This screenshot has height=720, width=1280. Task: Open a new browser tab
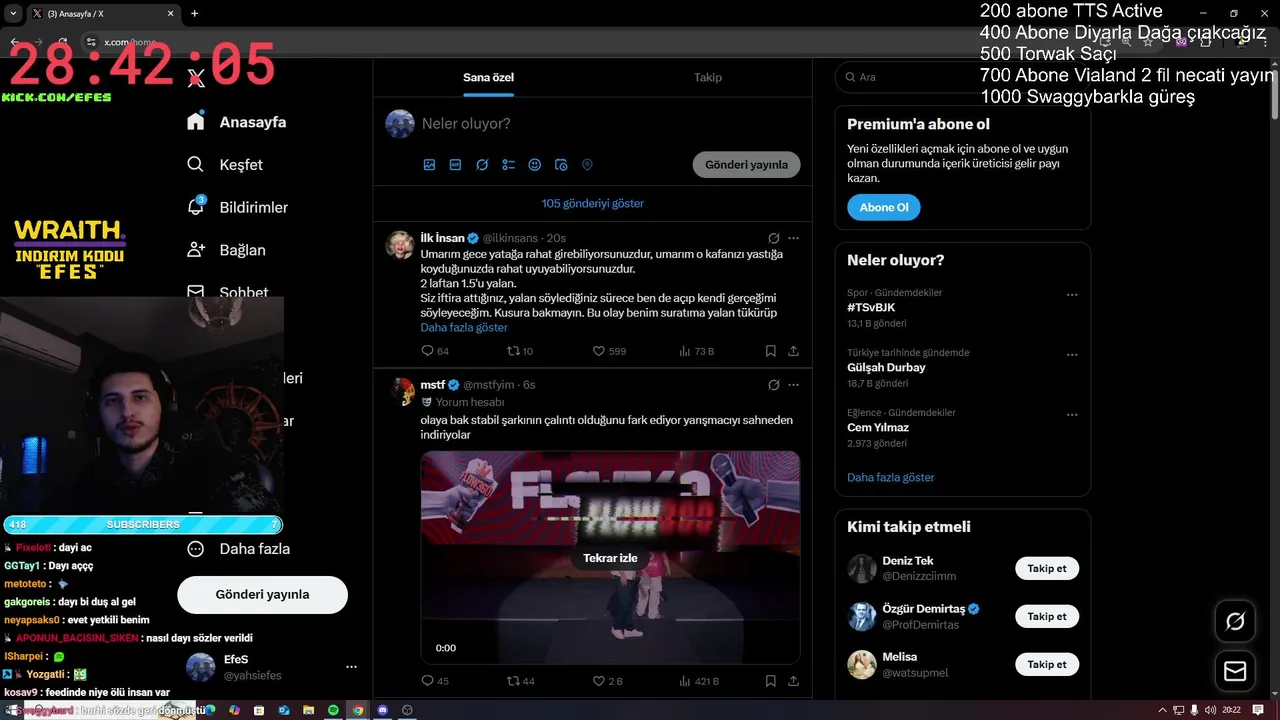194,13
